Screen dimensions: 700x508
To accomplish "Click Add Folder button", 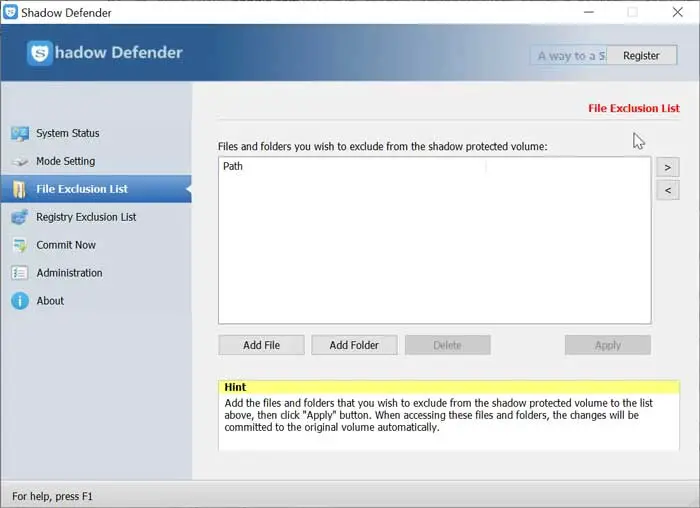I will (354, 345).
